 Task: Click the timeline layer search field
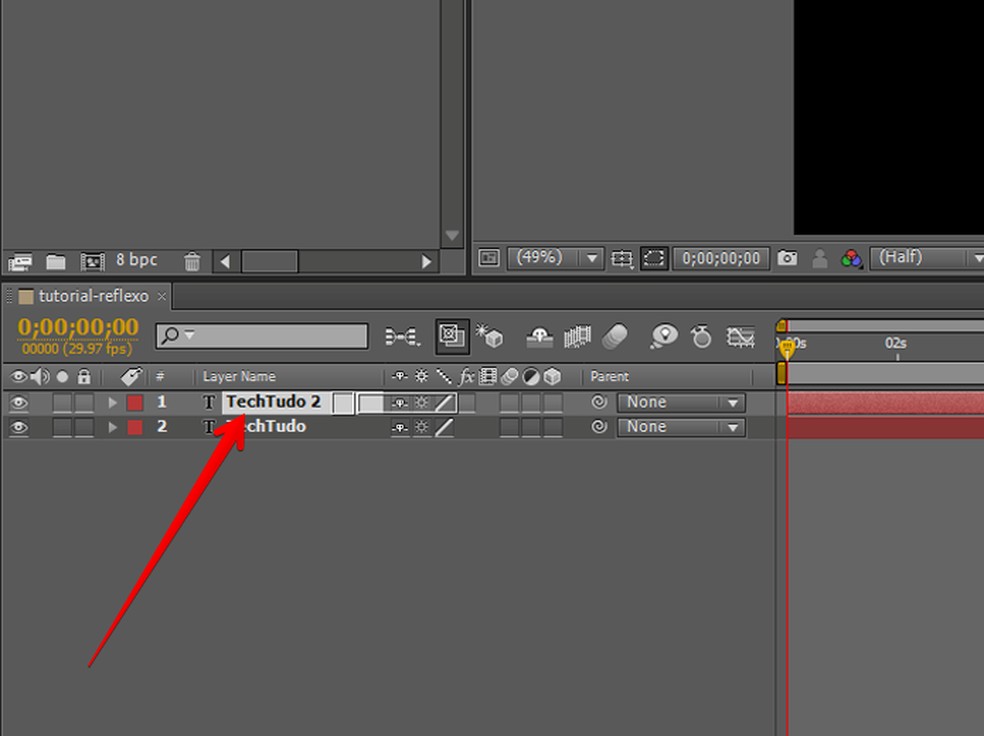[x=262, y=336]
